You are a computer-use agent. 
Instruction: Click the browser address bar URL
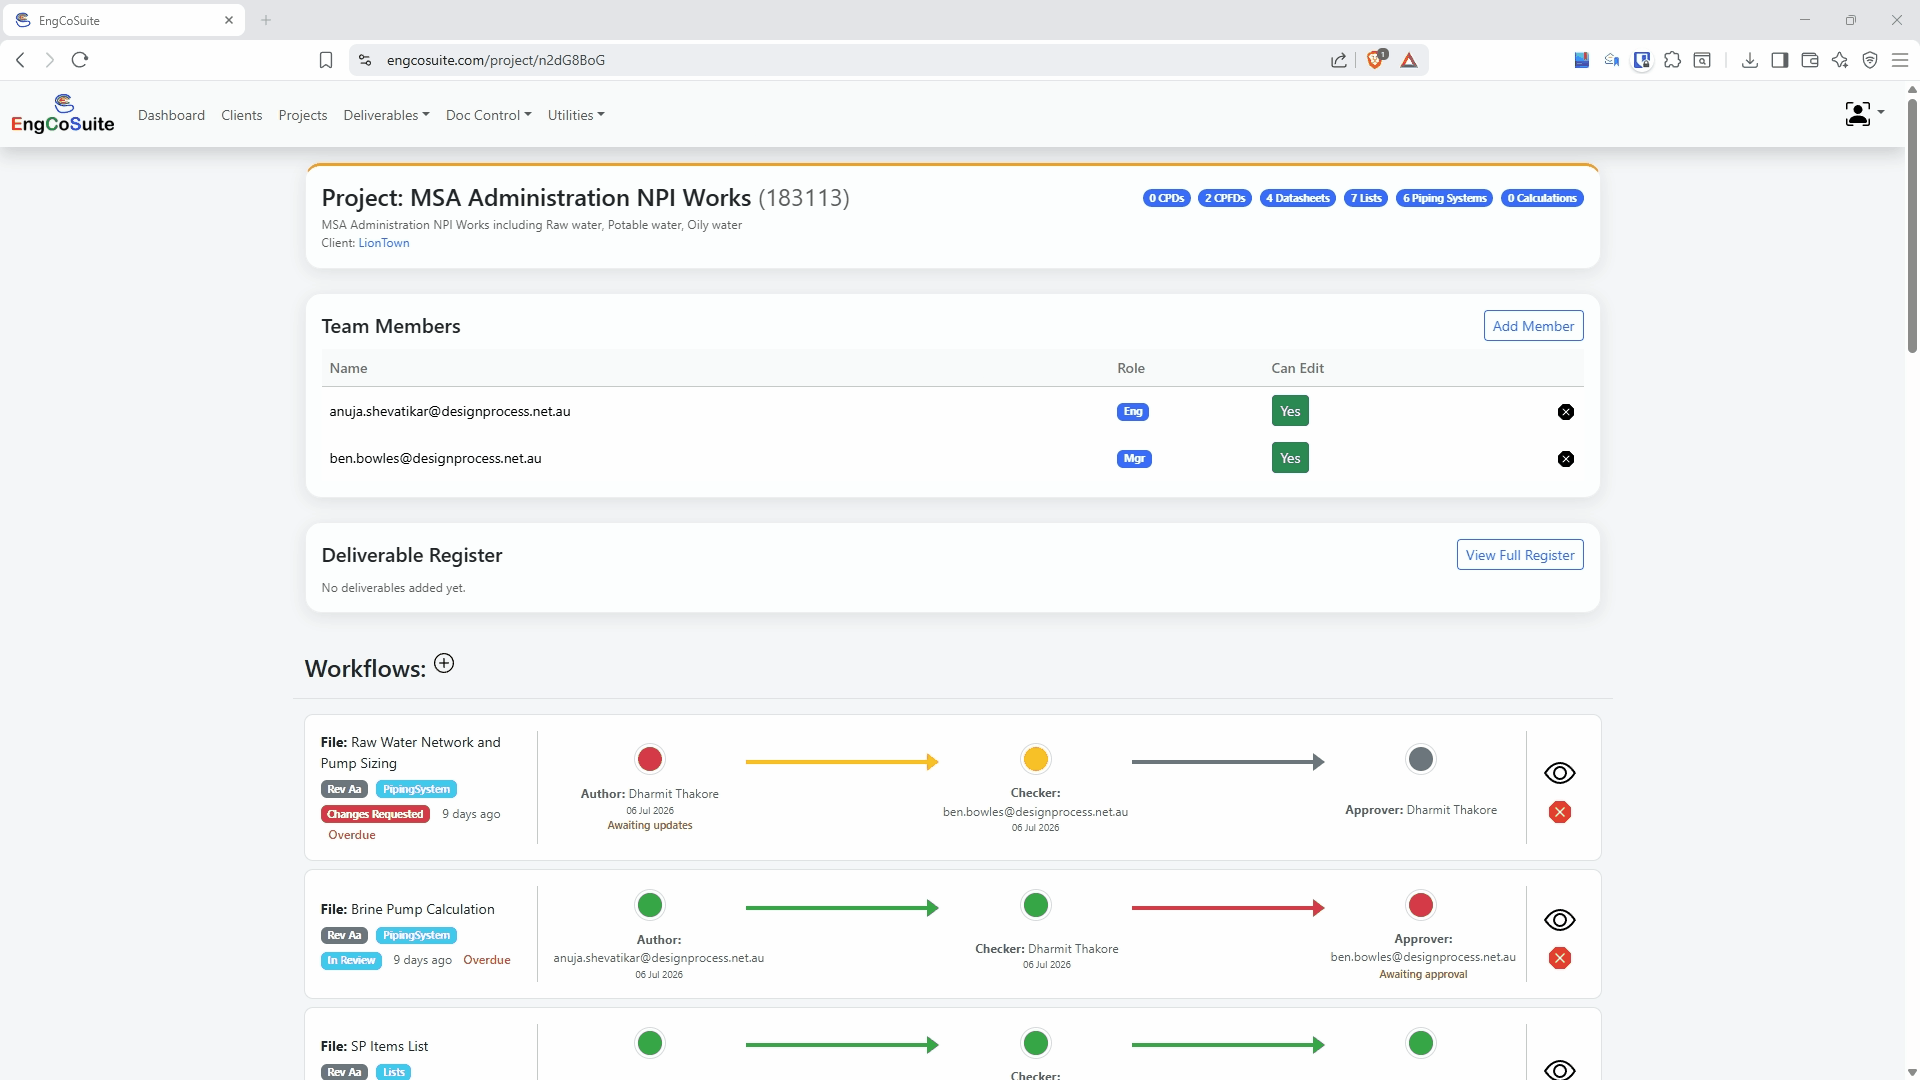point(496,60)
